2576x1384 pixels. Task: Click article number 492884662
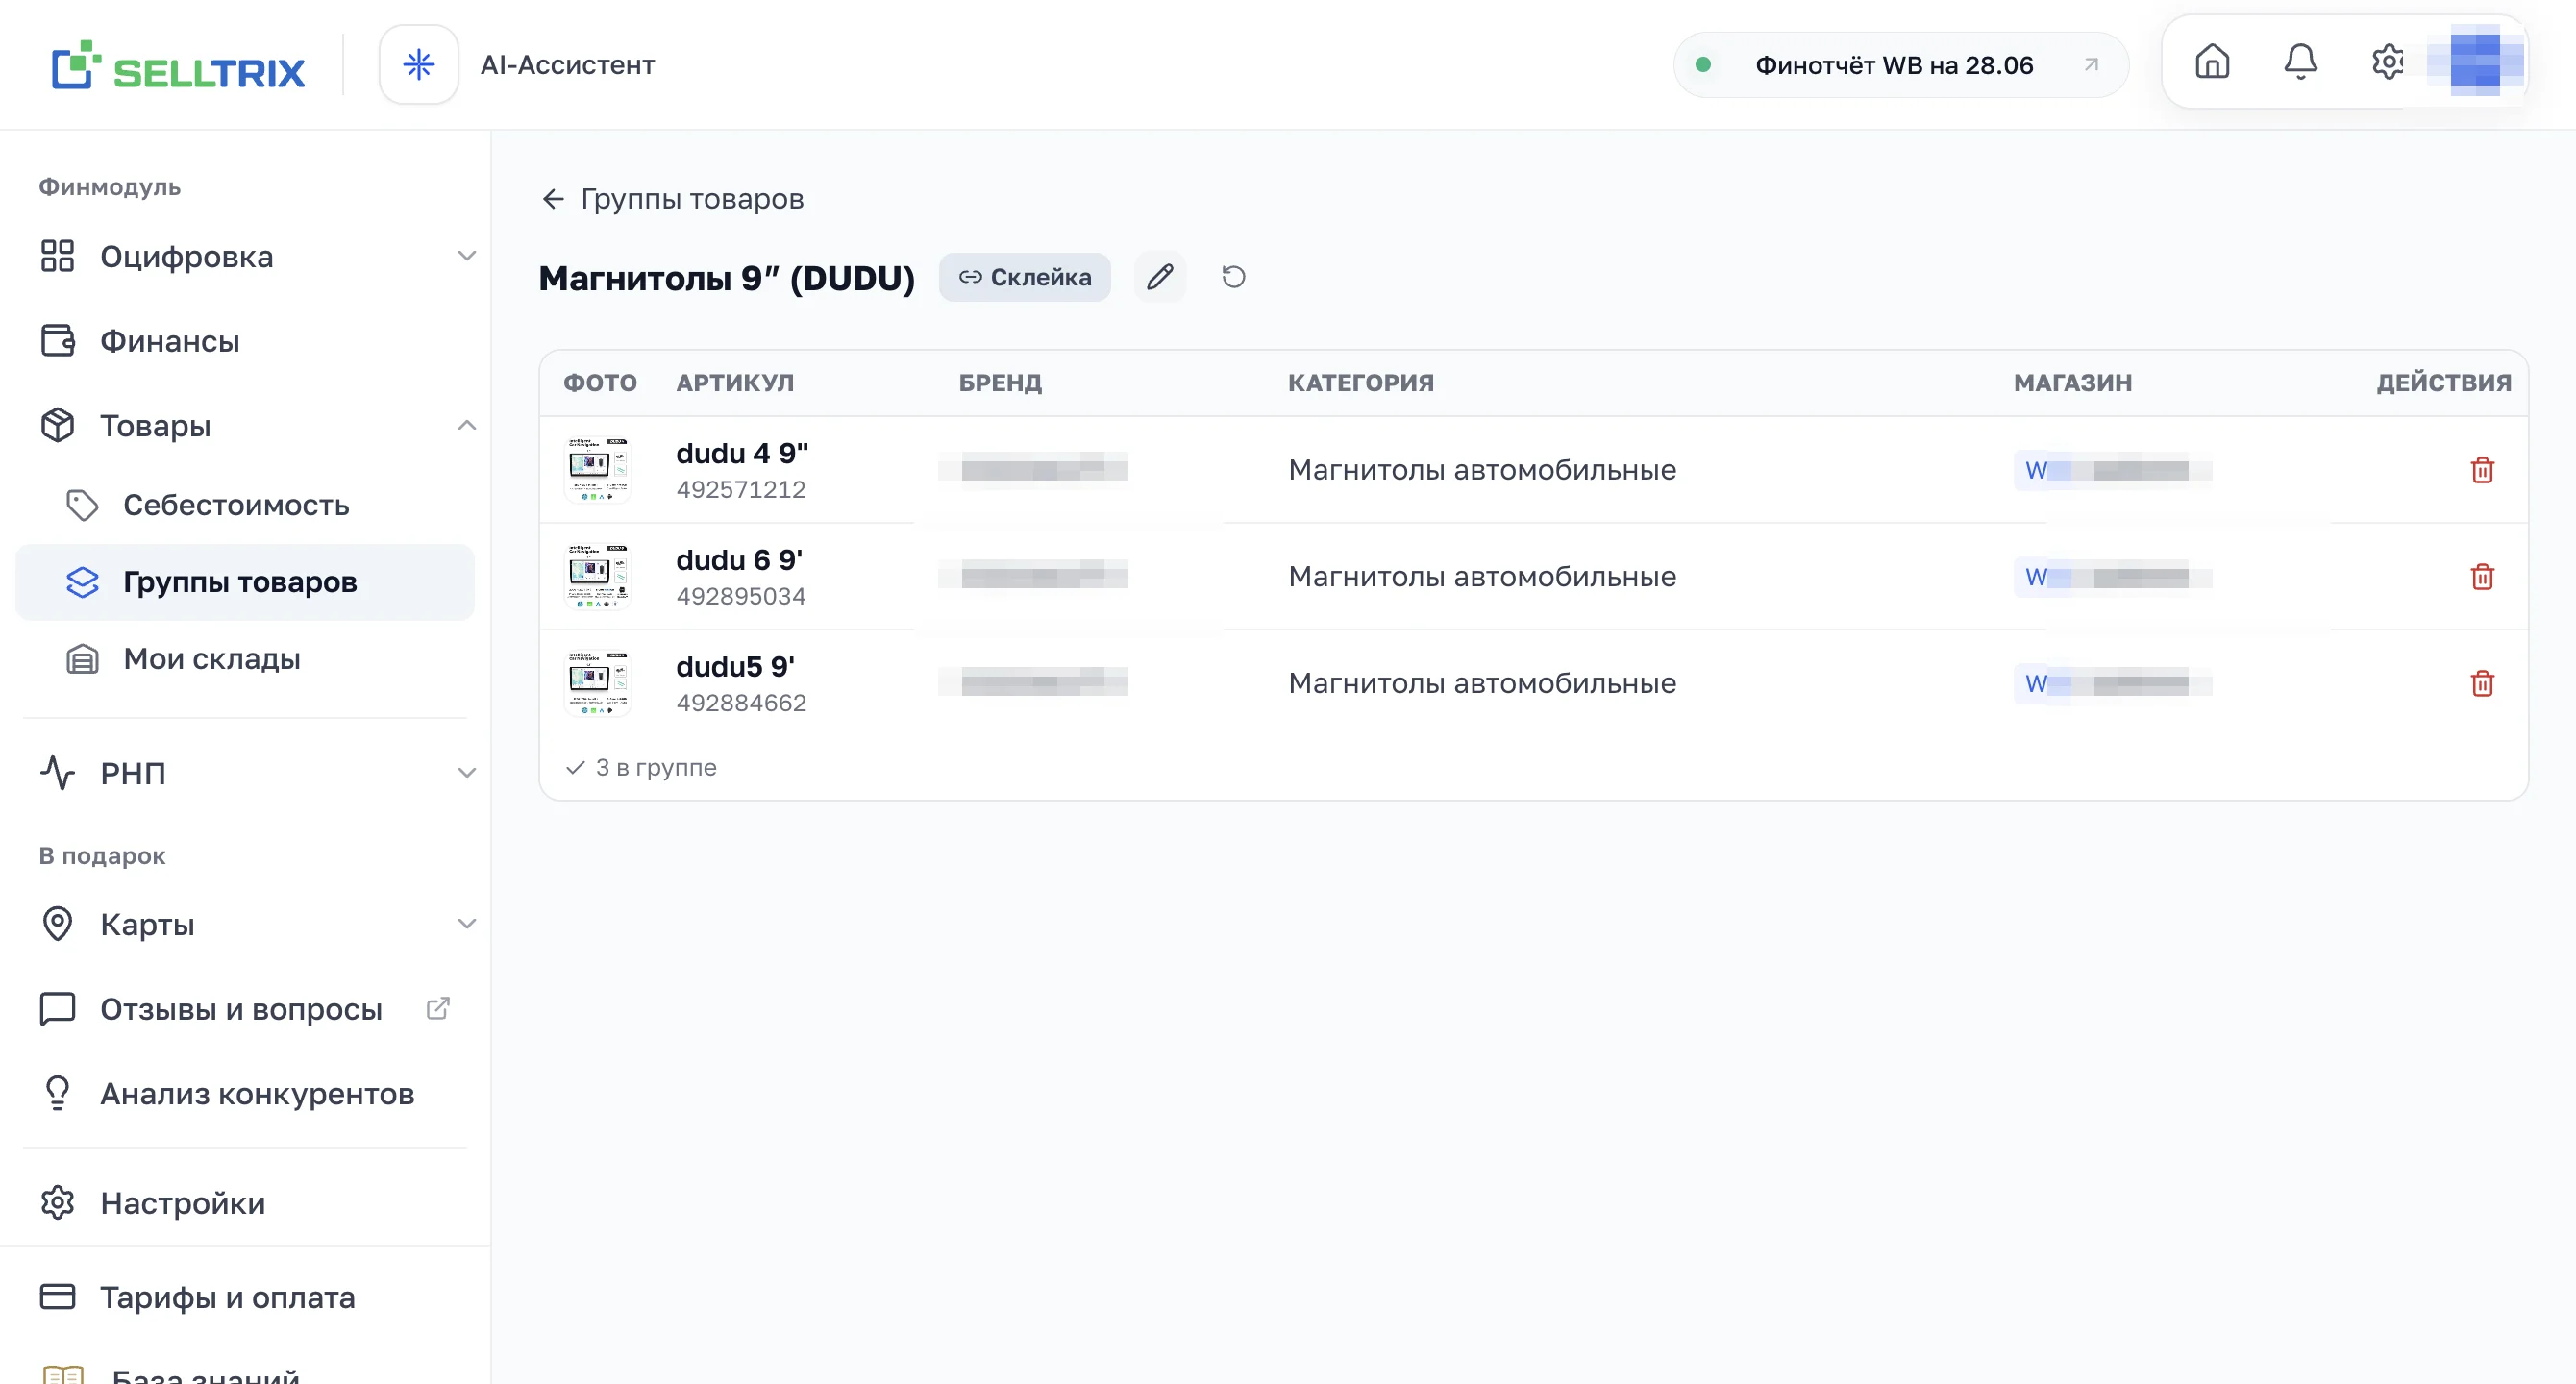[741, 703]
